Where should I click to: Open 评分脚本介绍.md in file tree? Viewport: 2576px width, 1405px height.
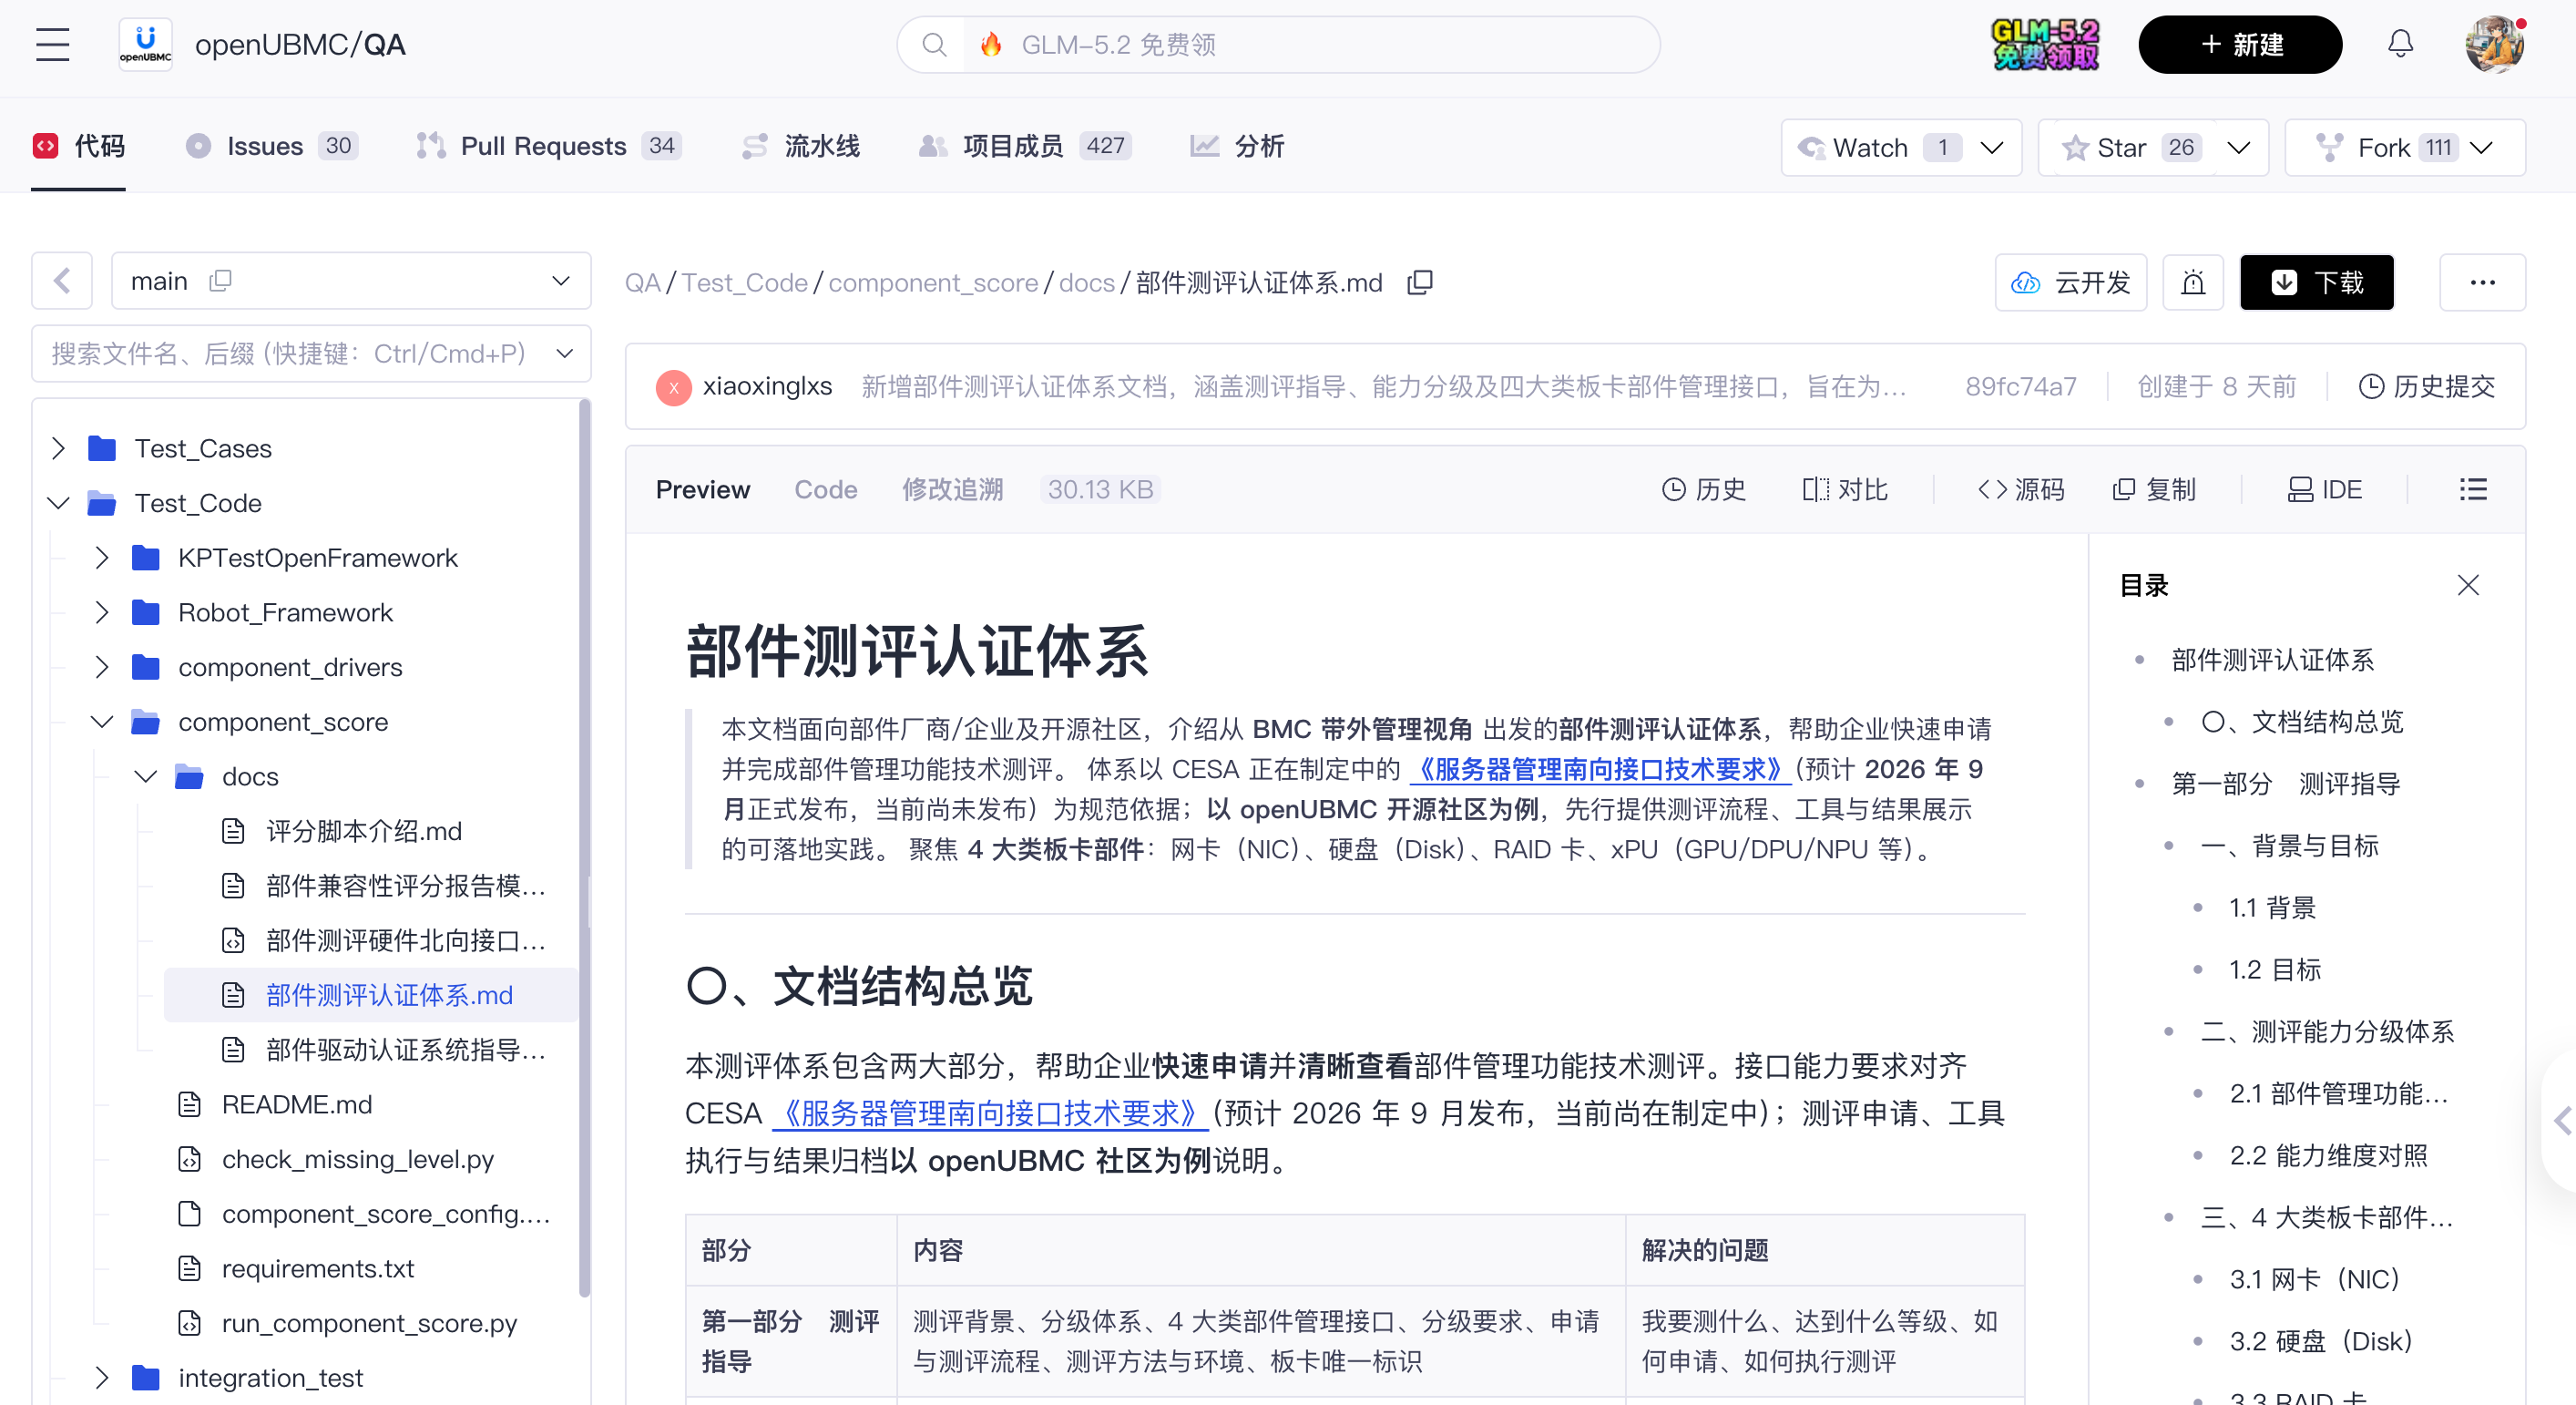tap(364, 831)
